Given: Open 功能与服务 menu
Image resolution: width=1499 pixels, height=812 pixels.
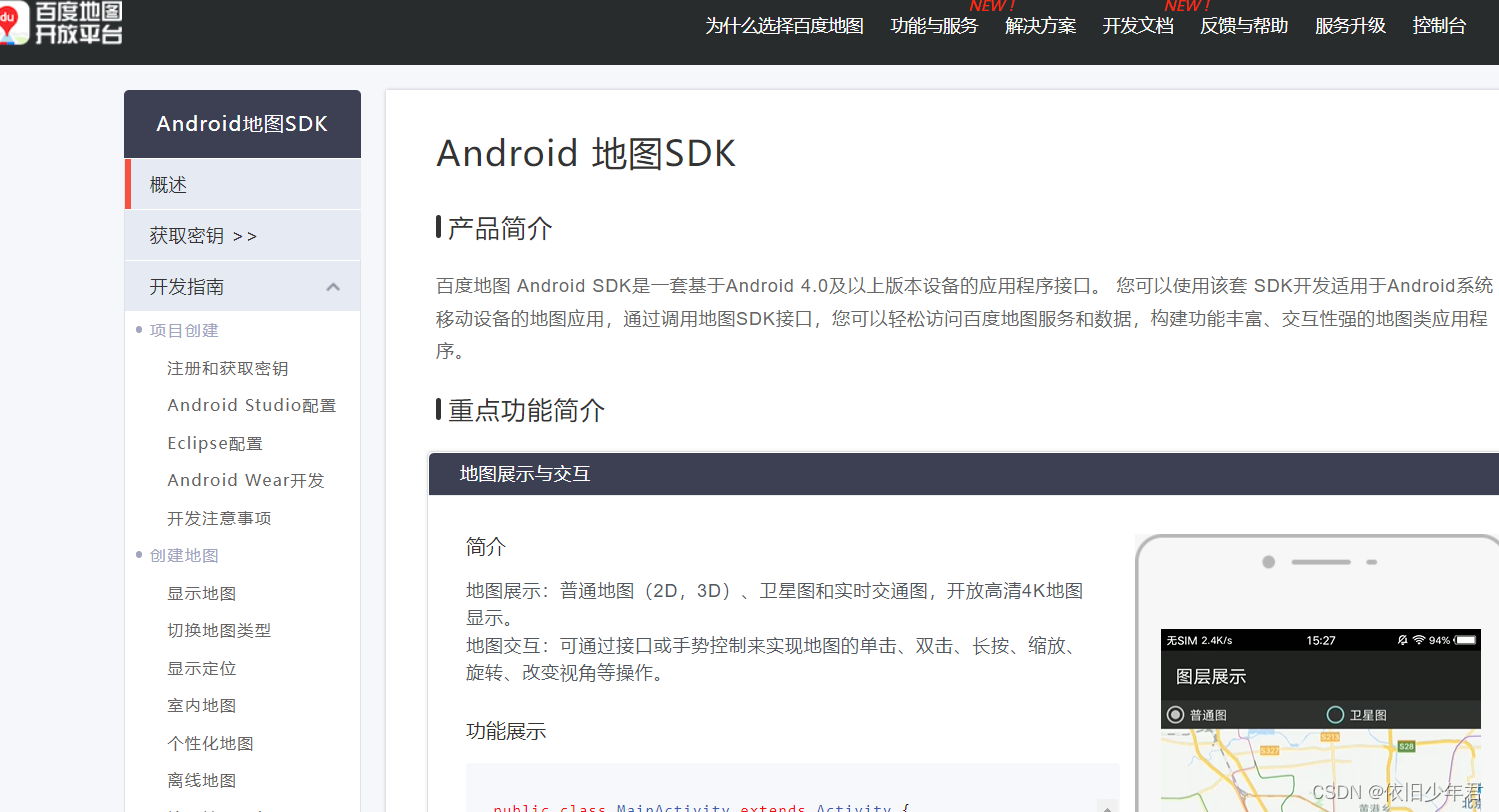Looking at the screenshot, I should [x=934, y=26].
